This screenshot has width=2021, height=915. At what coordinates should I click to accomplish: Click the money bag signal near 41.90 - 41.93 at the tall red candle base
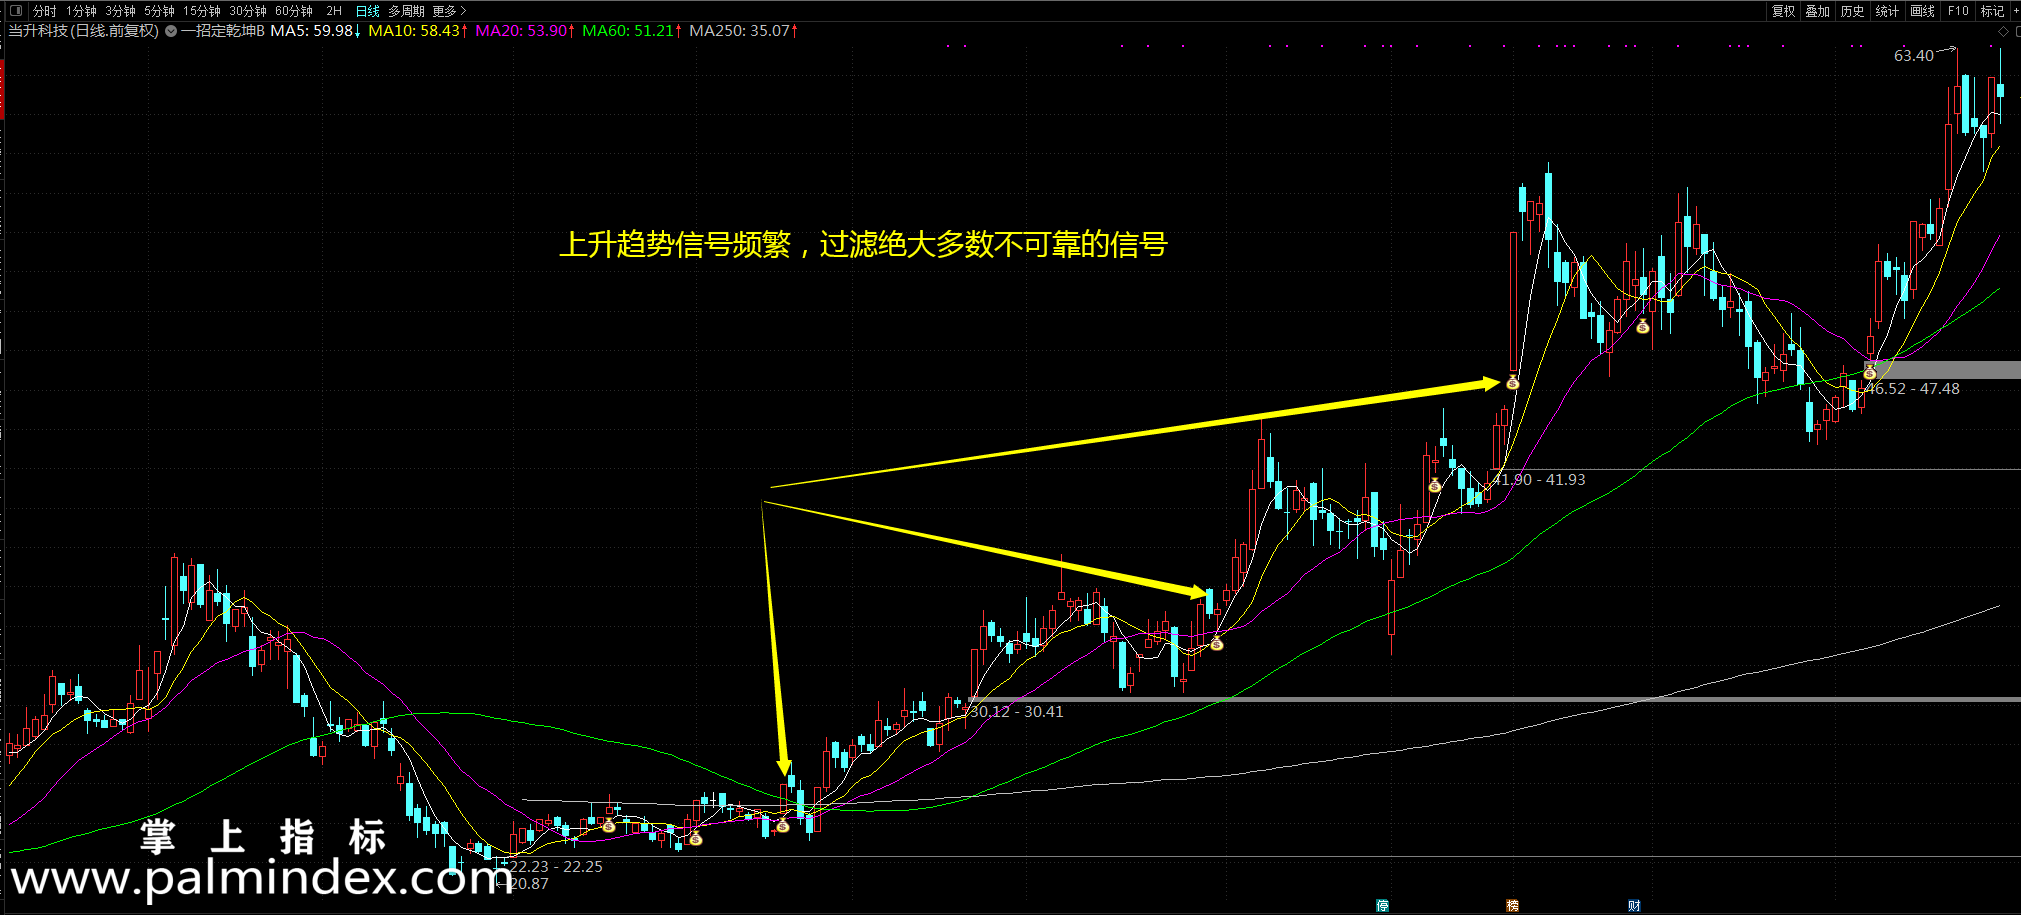coord(1513,382)
